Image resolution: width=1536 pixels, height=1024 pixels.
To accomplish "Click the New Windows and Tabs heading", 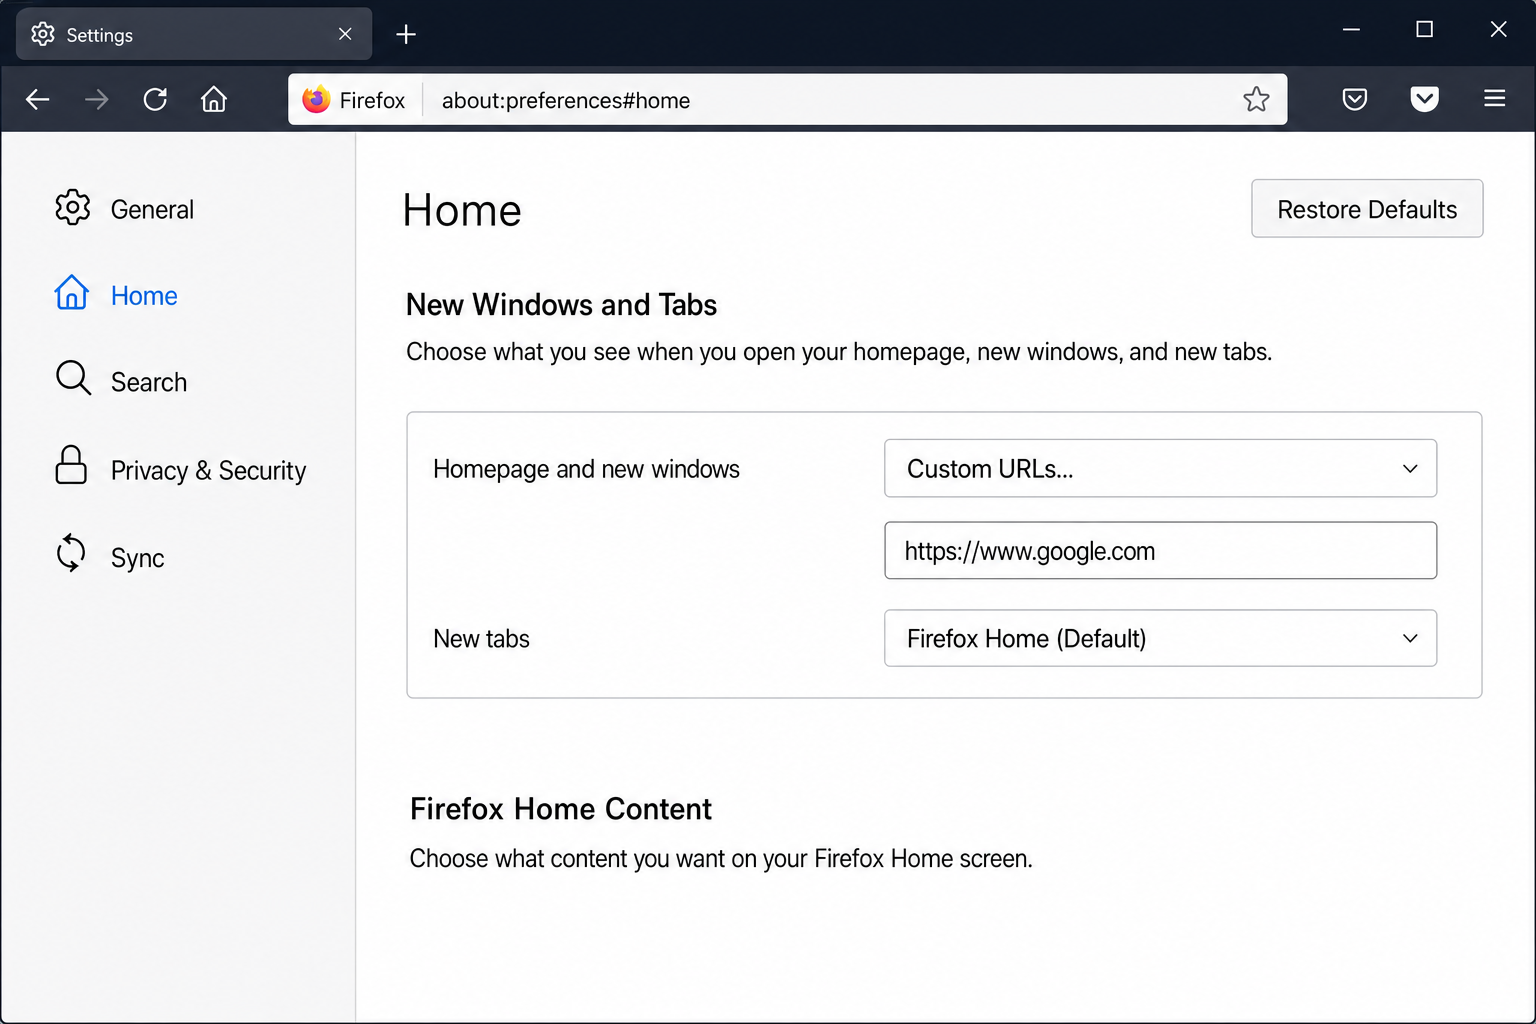I will coord(561,305).
